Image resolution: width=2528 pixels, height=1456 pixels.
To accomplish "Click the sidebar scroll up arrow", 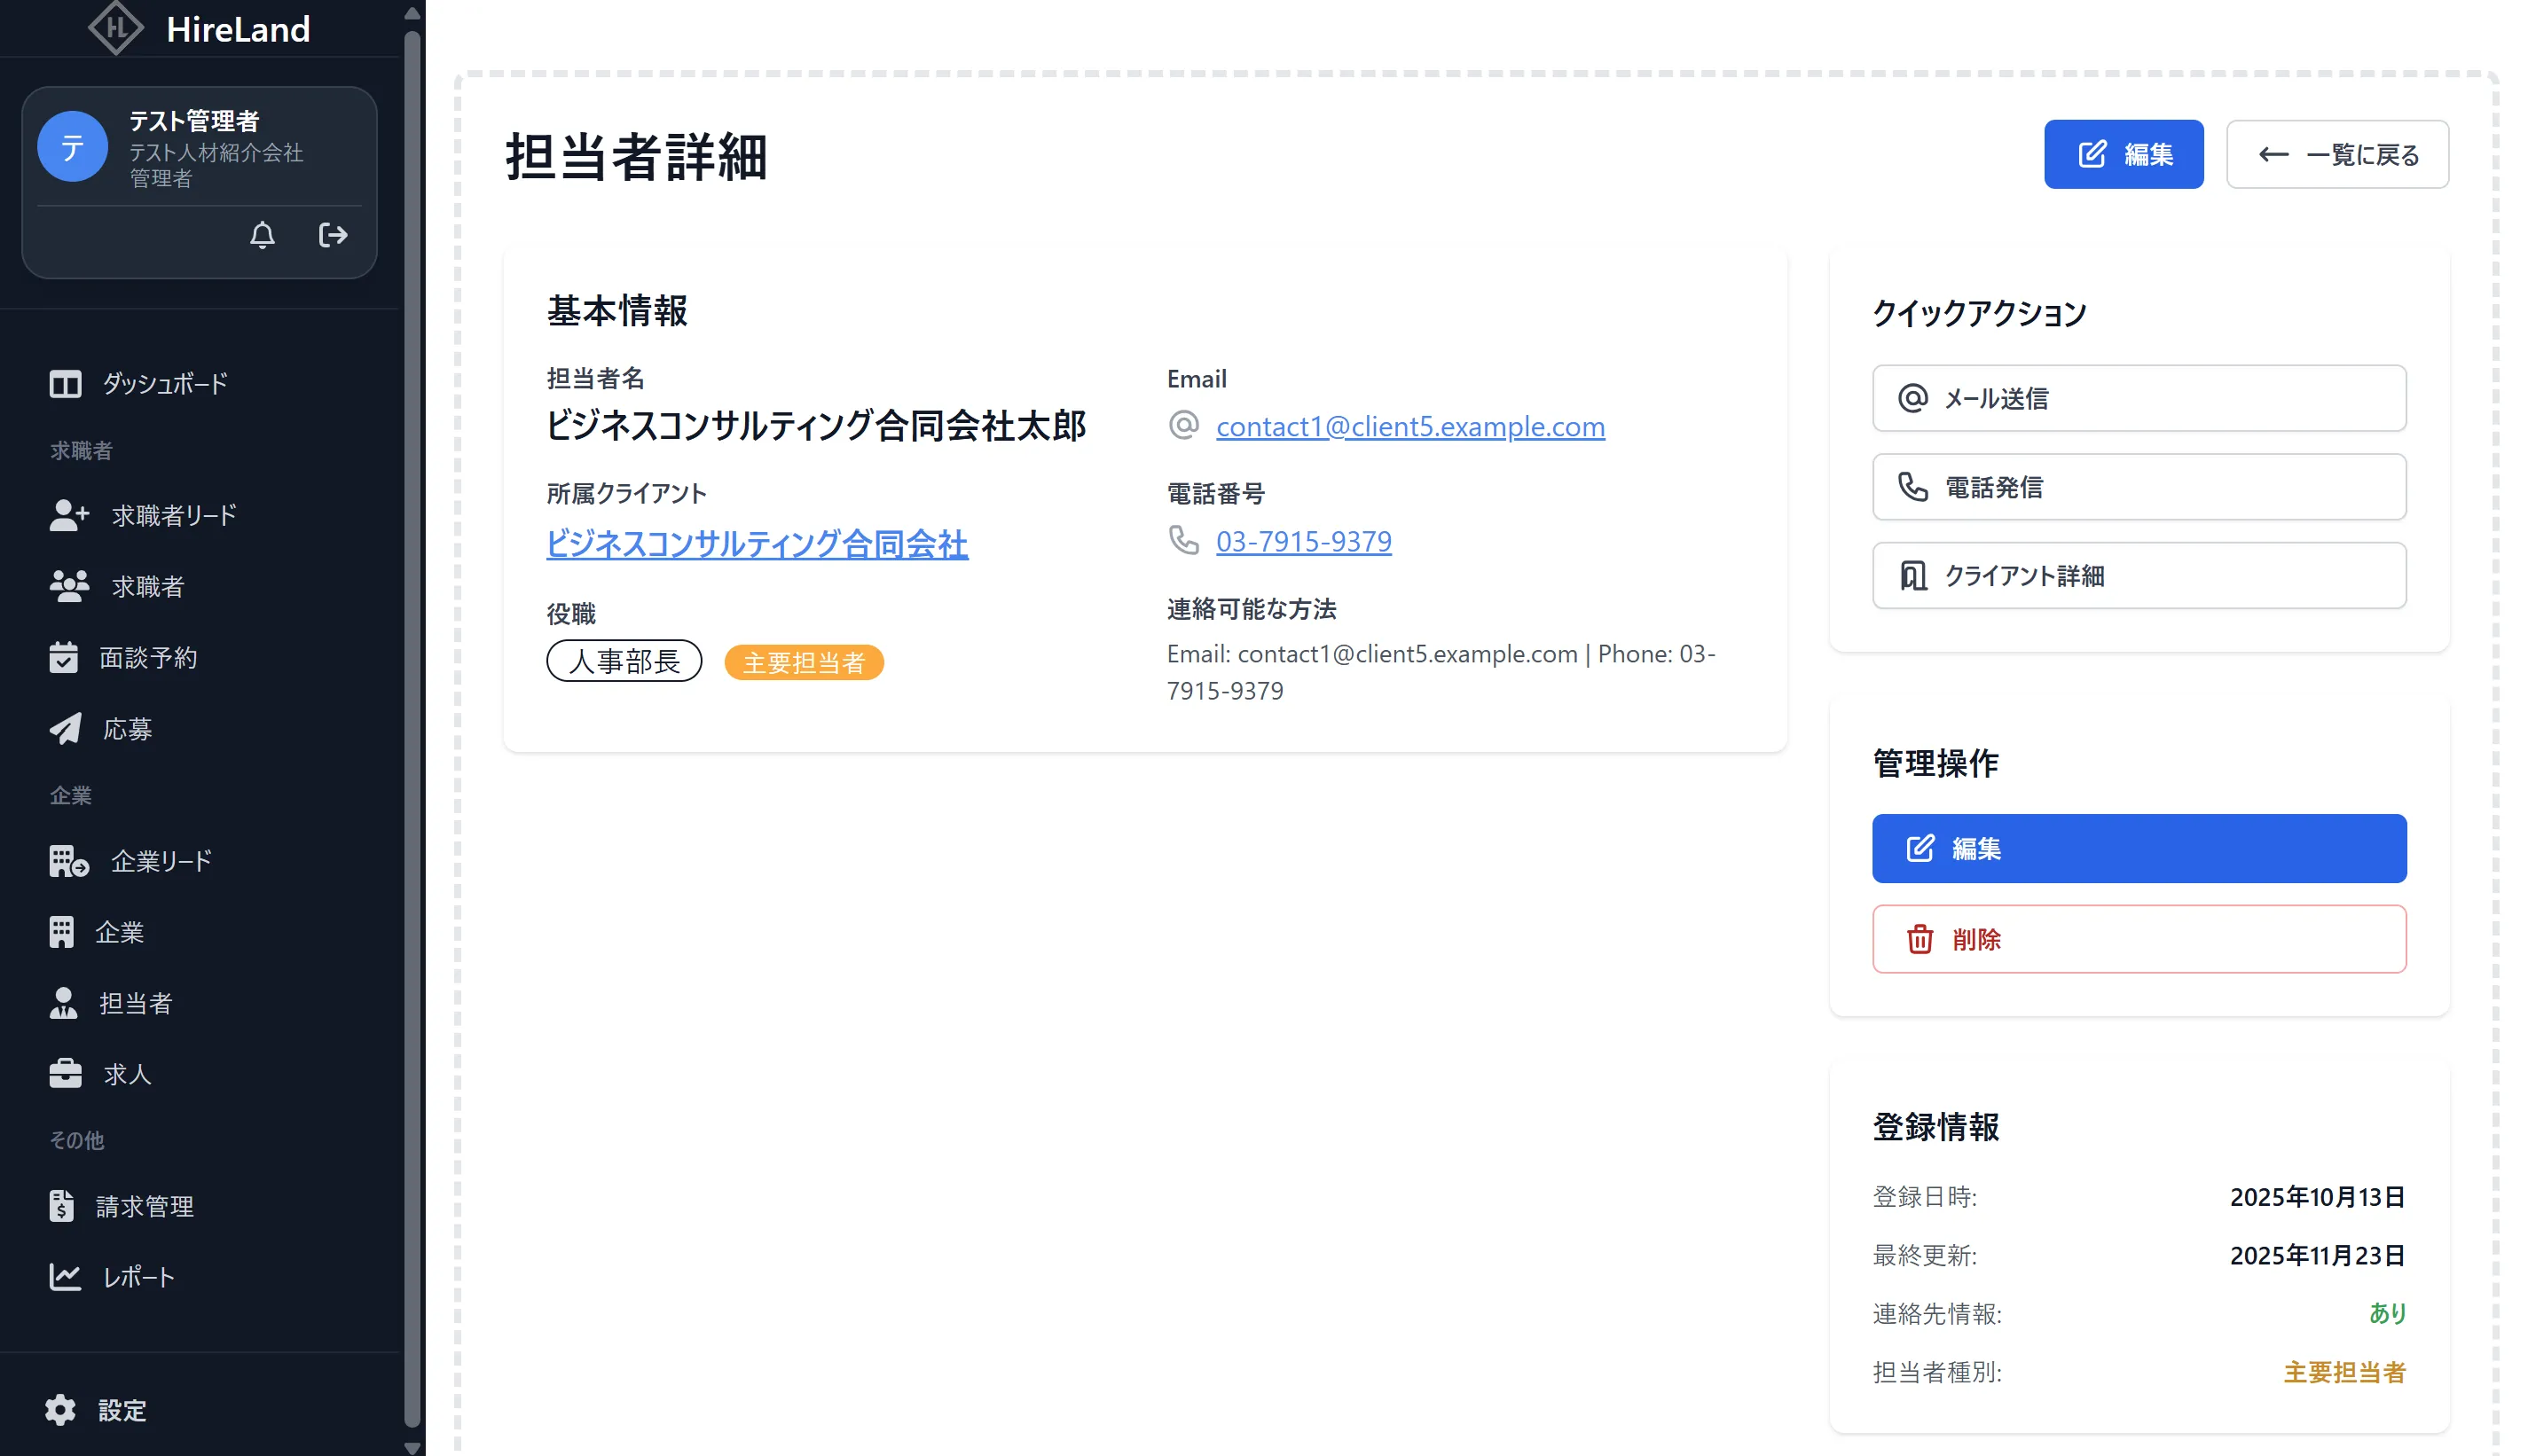I will click(412, 13).
